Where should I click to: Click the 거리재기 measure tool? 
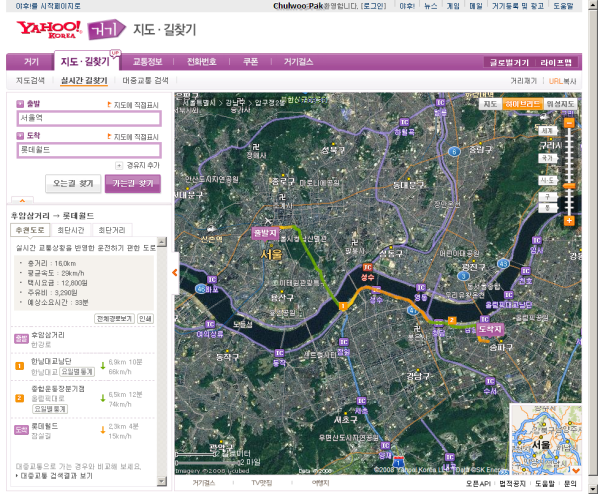click(523, 81)
